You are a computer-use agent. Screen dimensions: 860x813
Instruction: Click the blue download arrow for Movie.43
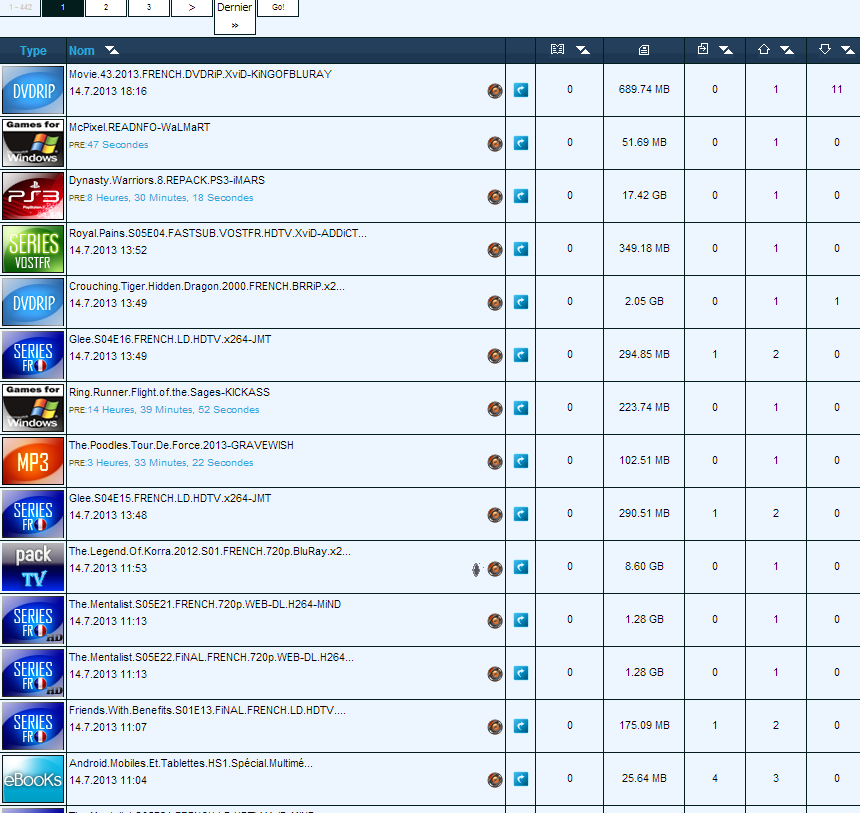(520, 90)
